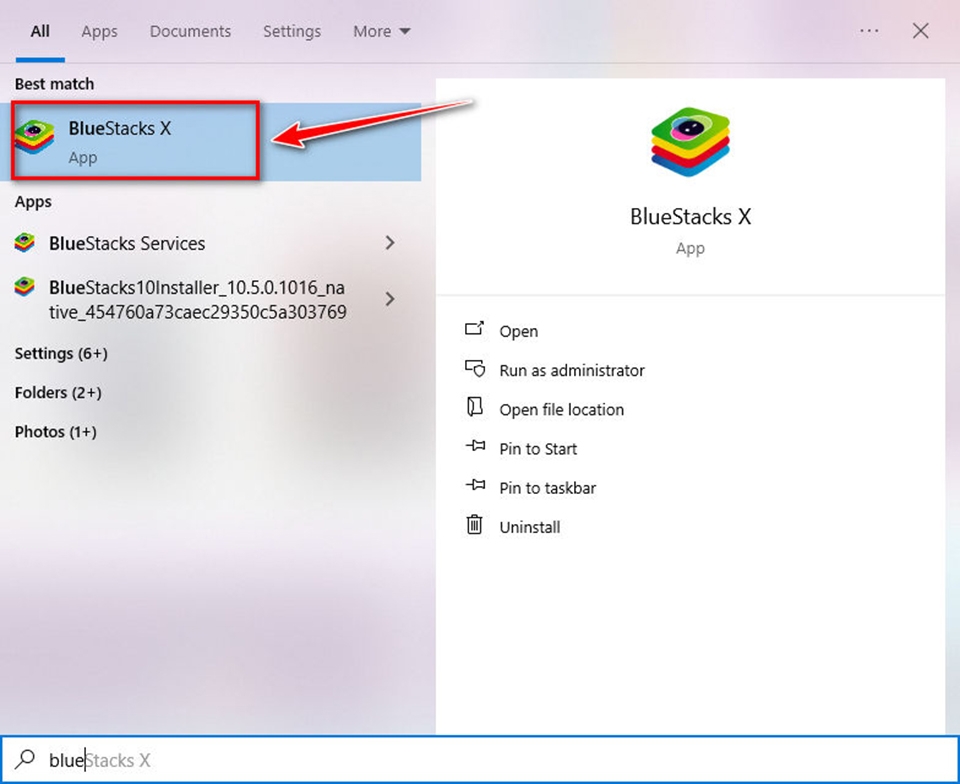Click the BlueStacks X icon in Best match
The width and height of the screenshot is (960, 784).
[x=34, y=137]
